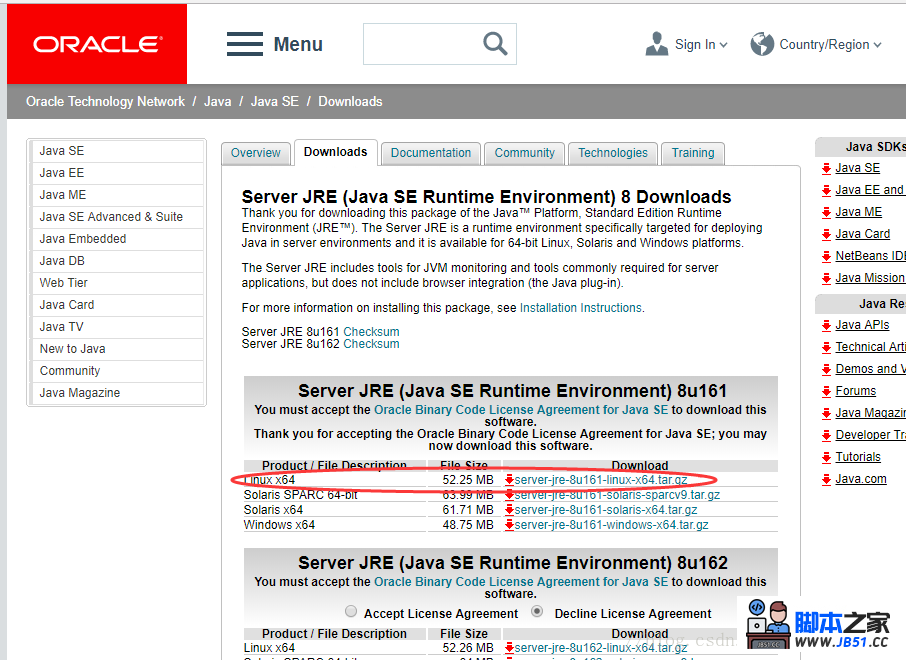
Task: Click red arrow icon beside NetBeans IDE
Action: (x=826, y=257)
